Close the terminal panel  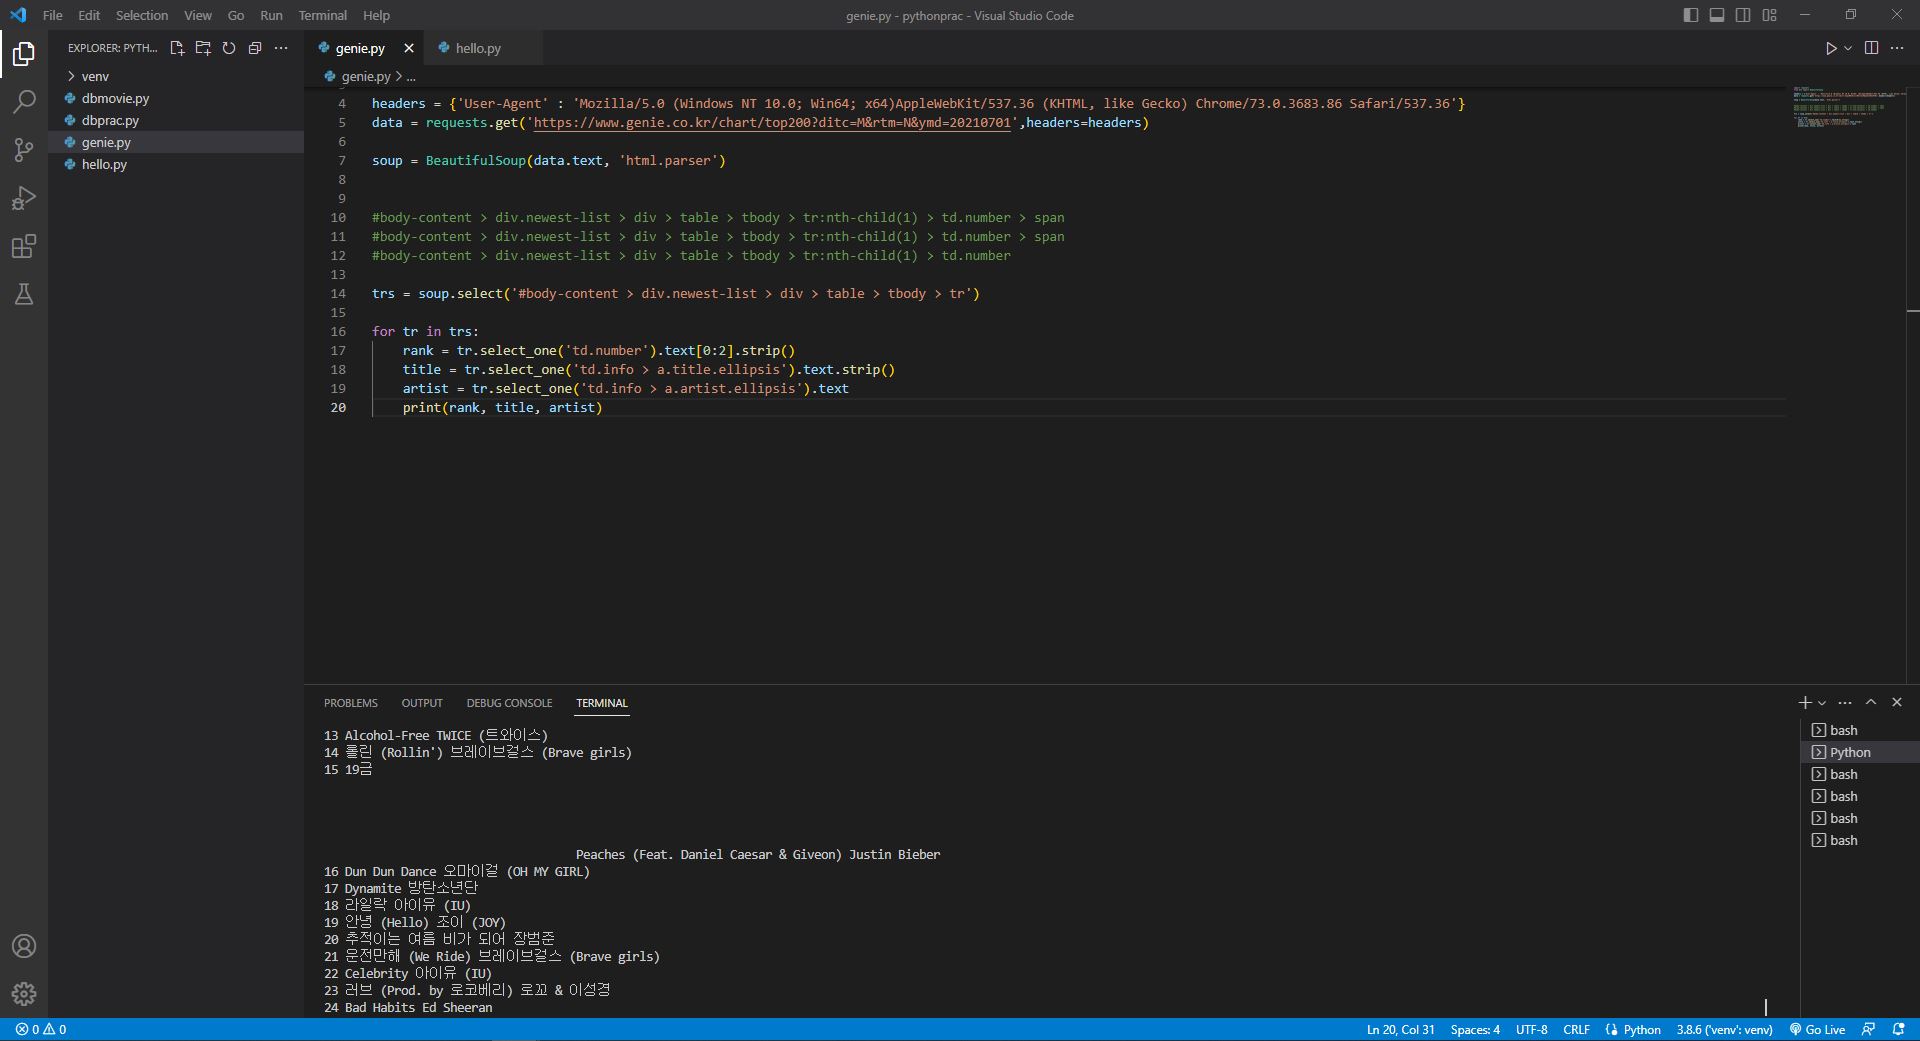pyautogui.click(x=1897, y=703)
